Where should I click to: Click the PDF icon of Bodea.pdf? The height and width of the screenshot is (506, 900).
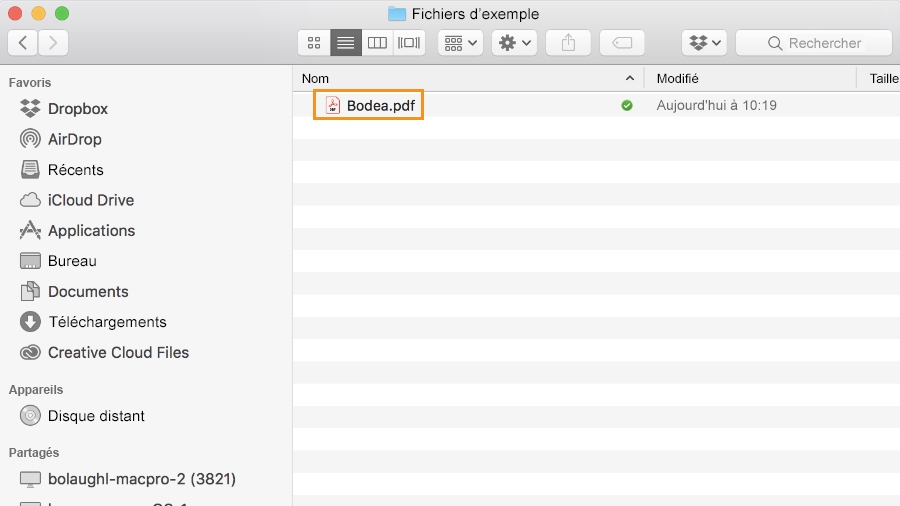point(332,105)
